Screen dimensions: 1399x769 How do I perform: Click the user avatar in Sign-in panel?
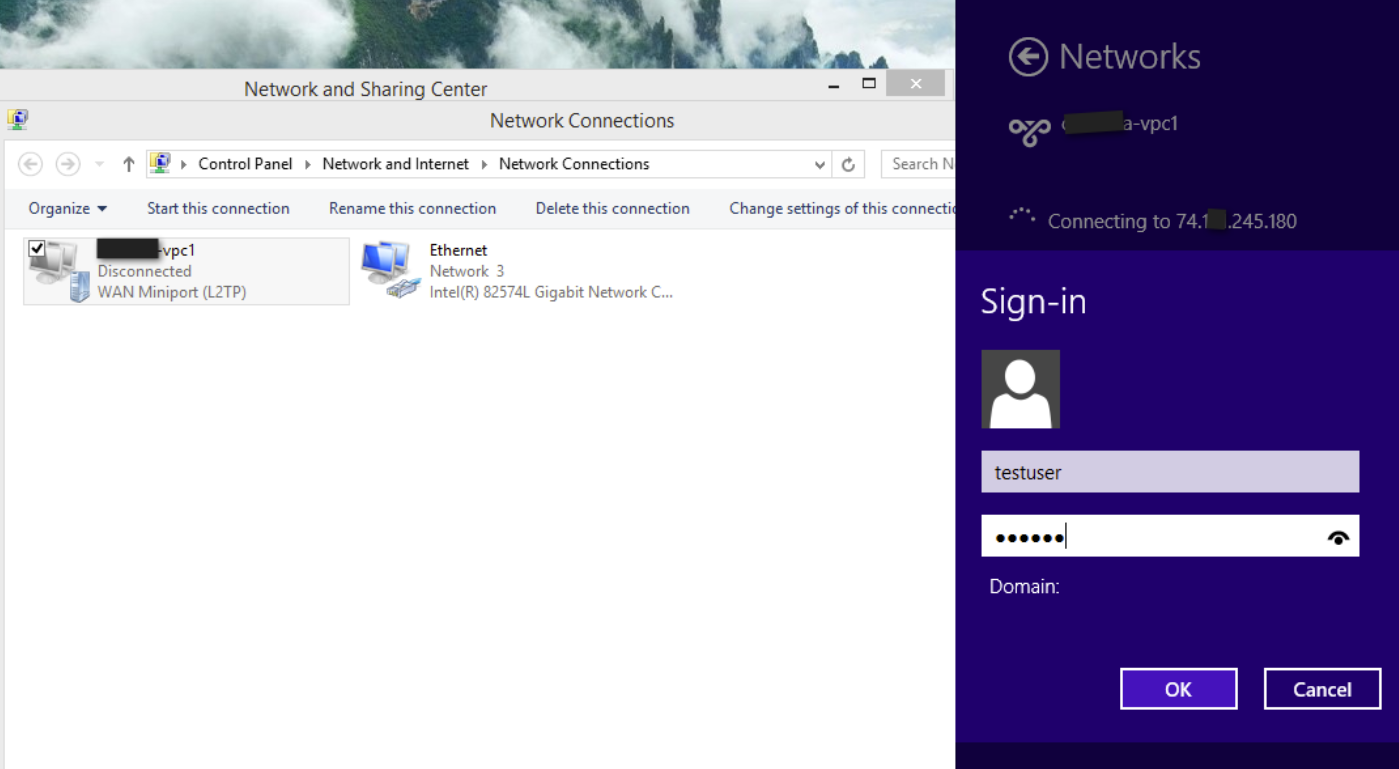point(1019,389)
